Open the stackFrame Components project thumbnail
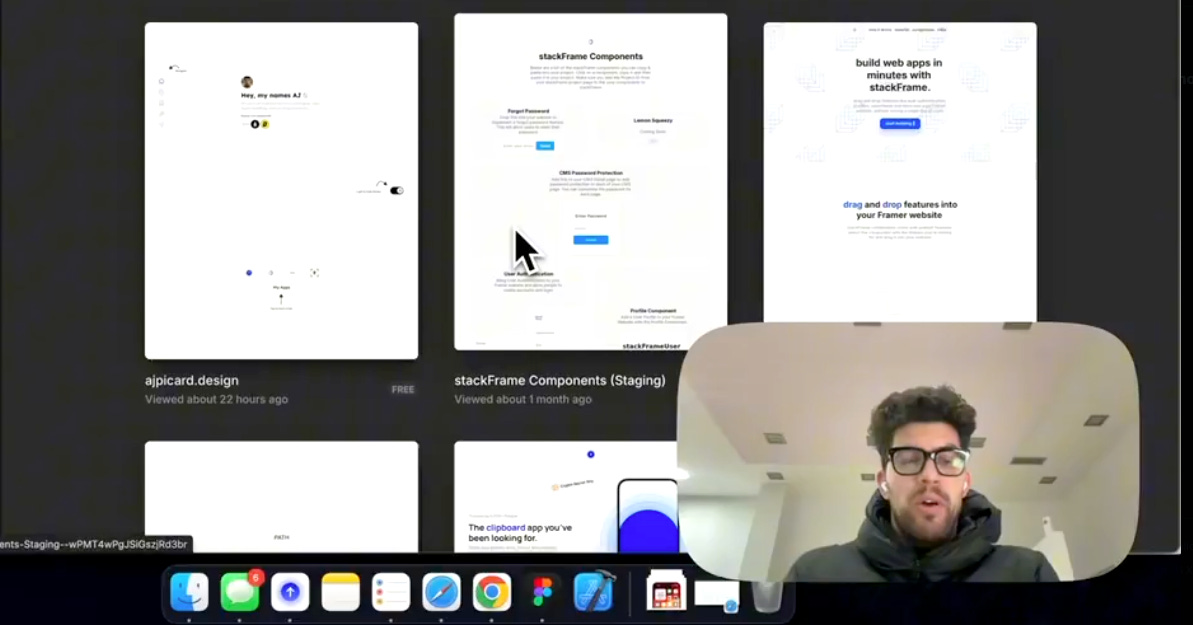The image size is (1193, 625). click(x=590, y=182)
